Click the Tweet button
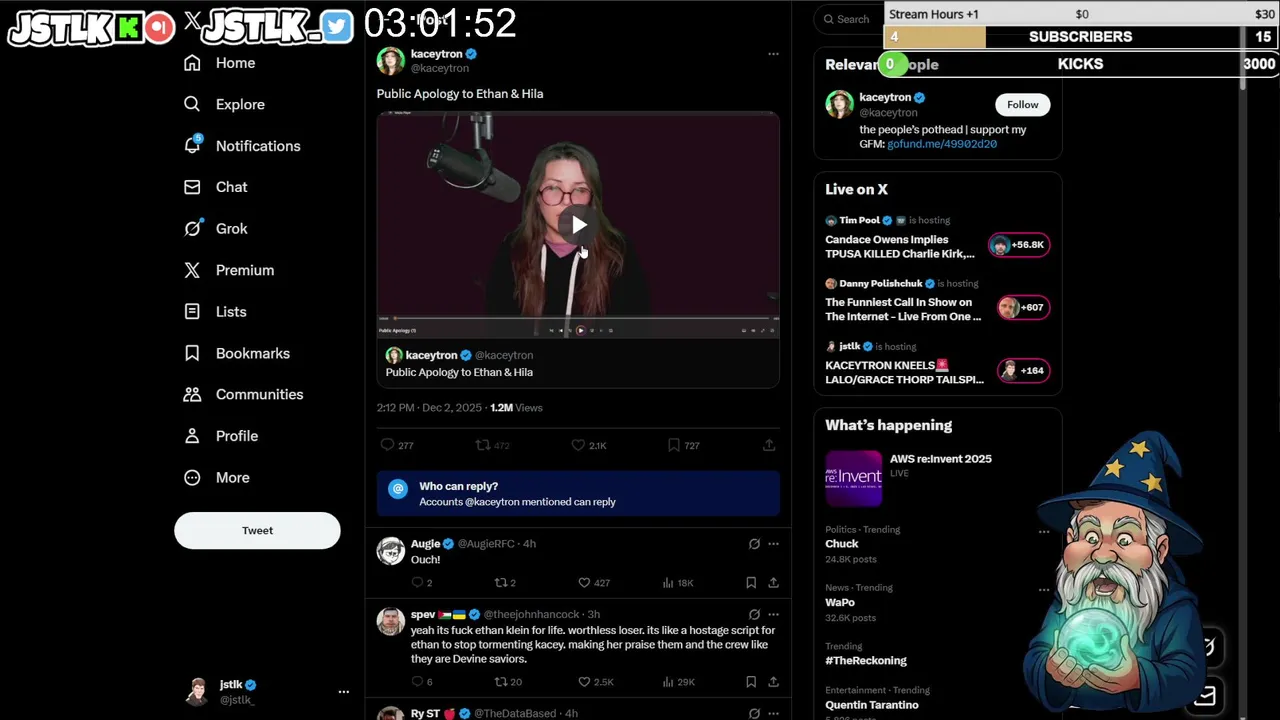 257,531
